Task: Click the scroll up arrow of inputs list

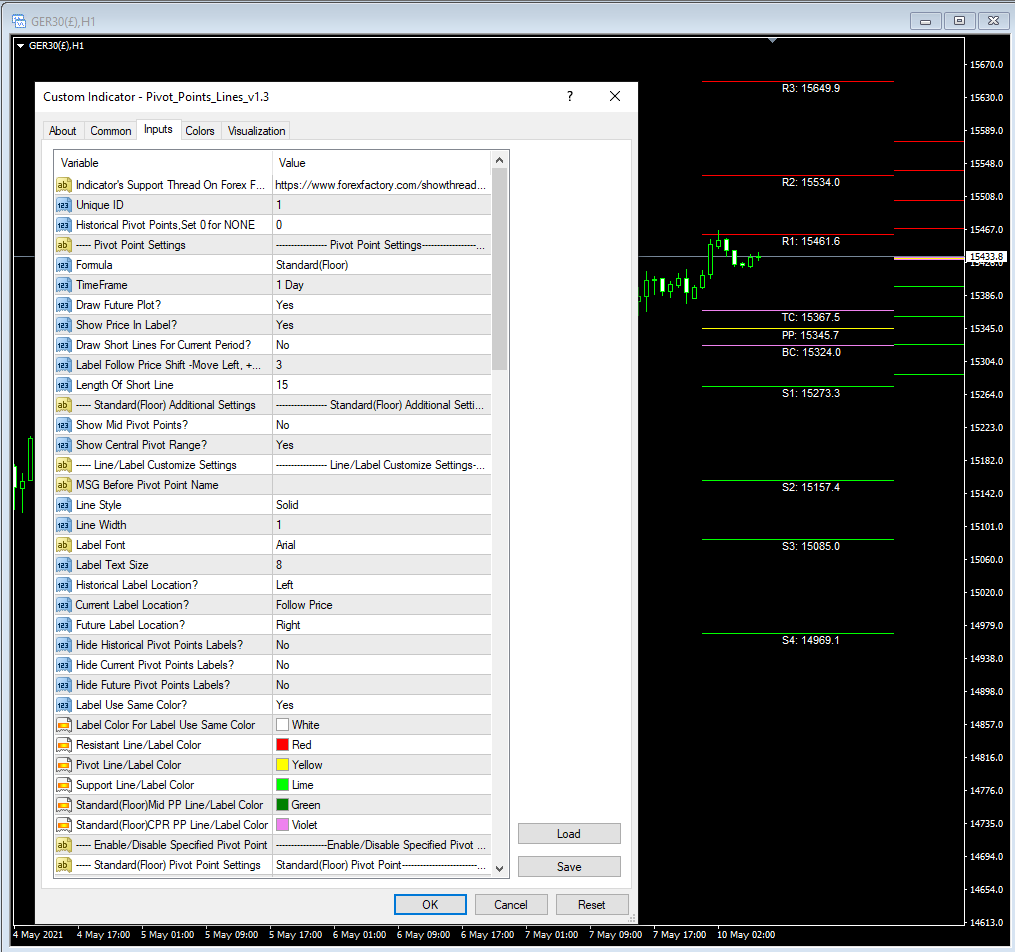Action: click(x=500, y=160)
